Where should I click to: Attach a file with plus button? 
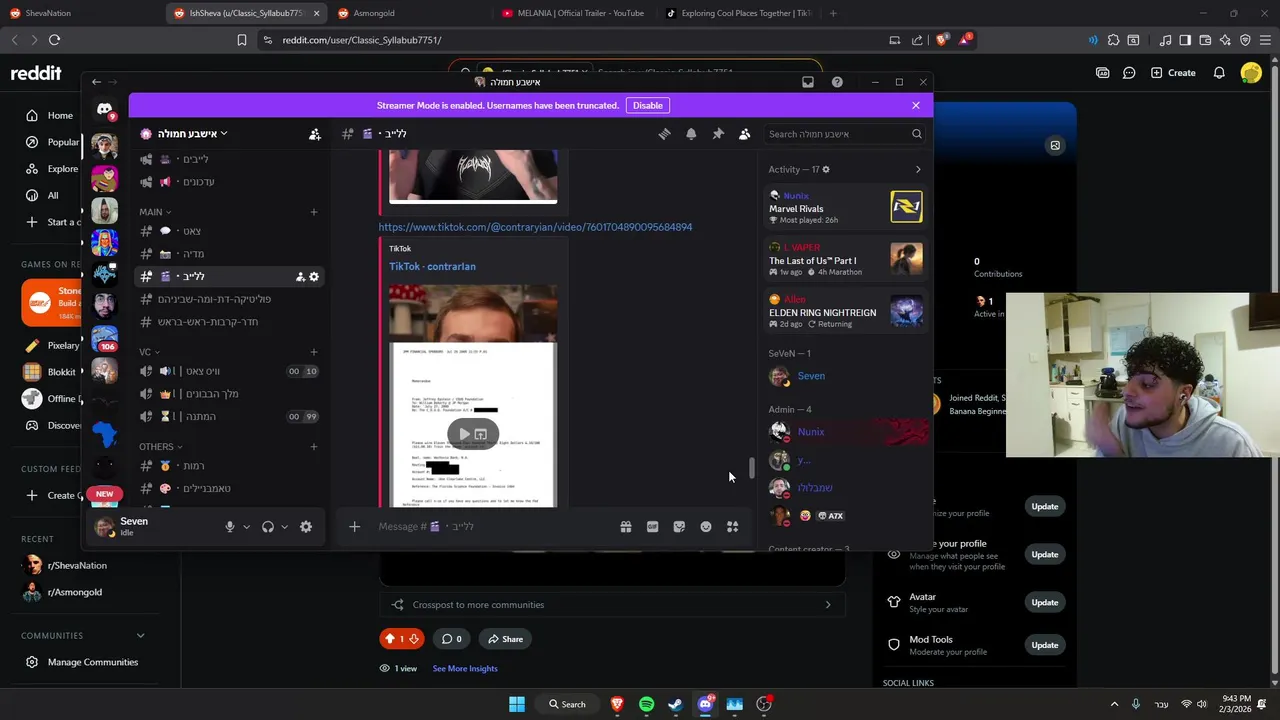coord(354,527)
